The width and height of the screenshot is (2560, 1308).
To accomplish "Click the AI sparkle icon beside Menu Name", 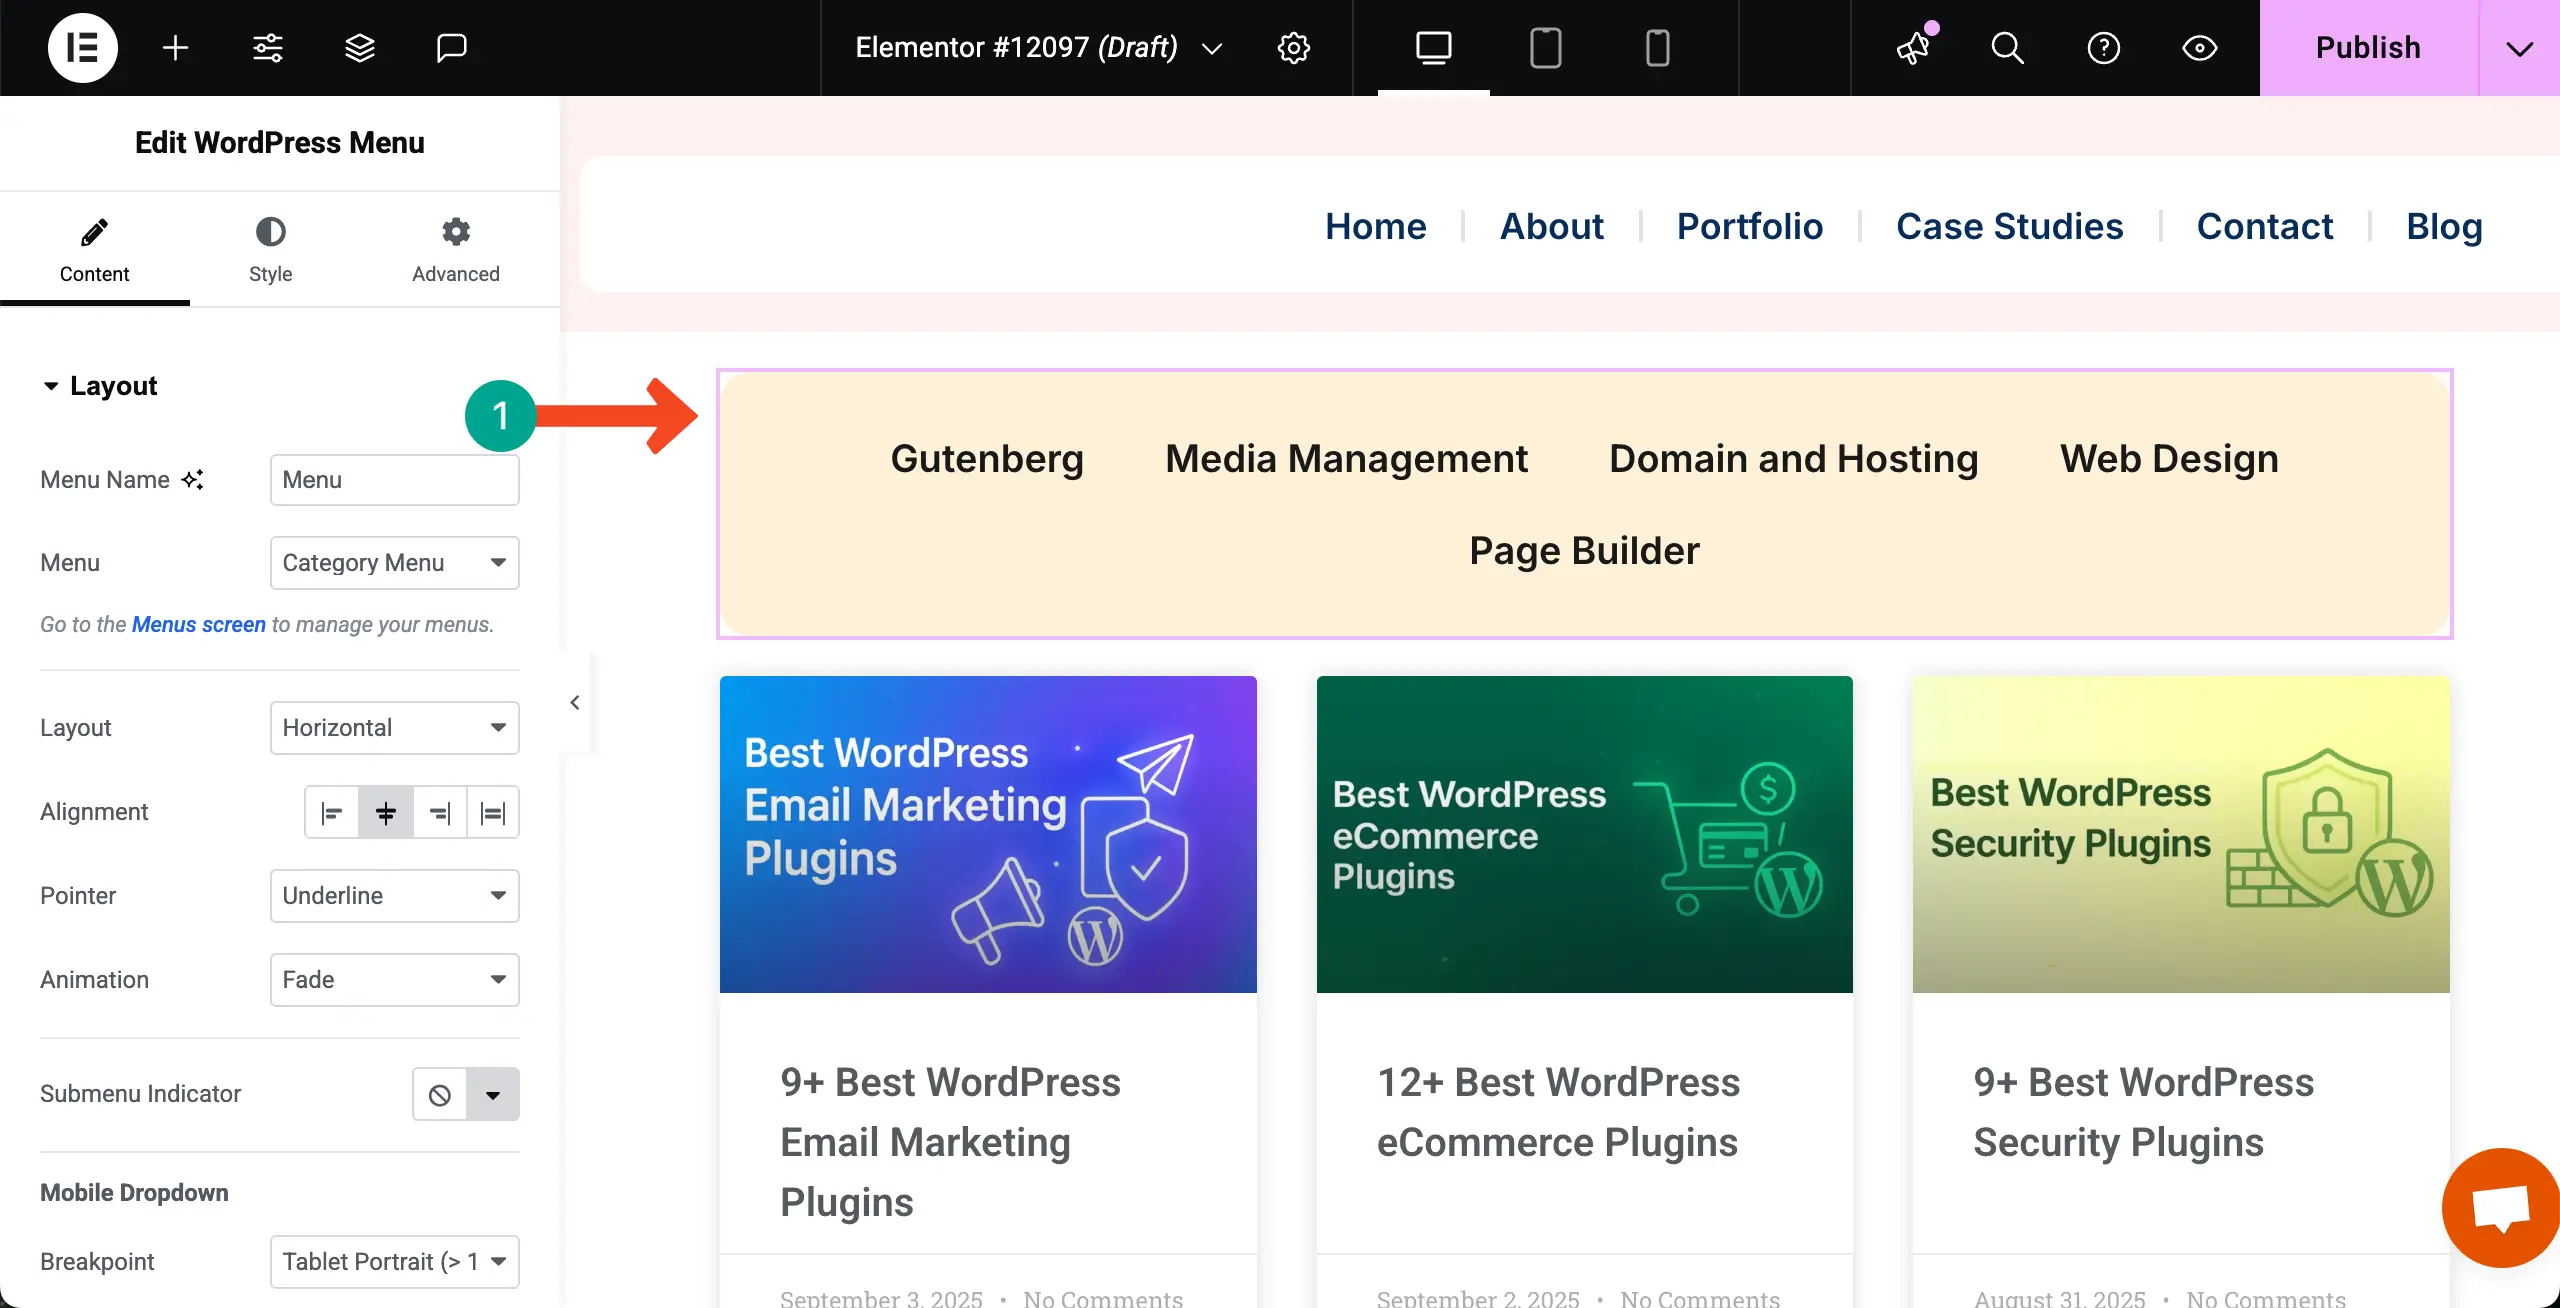I will 192,480.
